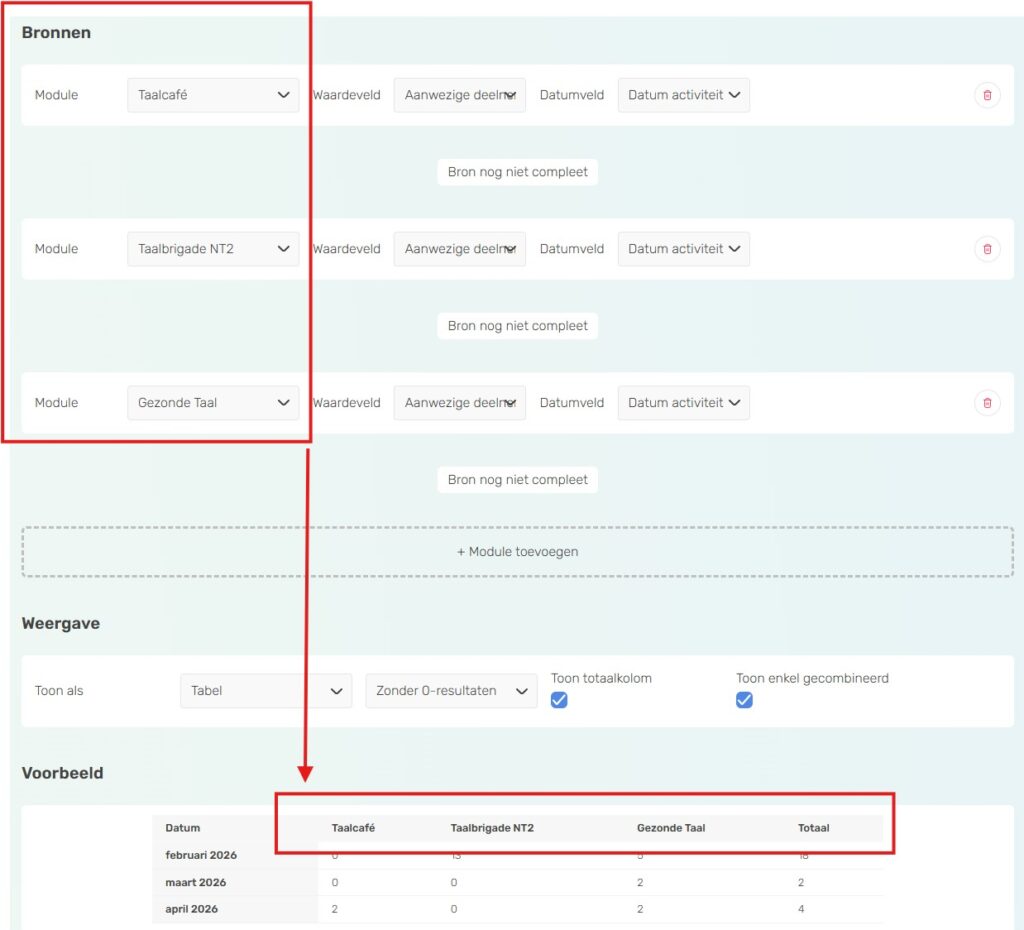The image size is (1024, 930).
Task: Open the Taalbrigade NT2 module dropdown
Action: click(x=213, y=249)
